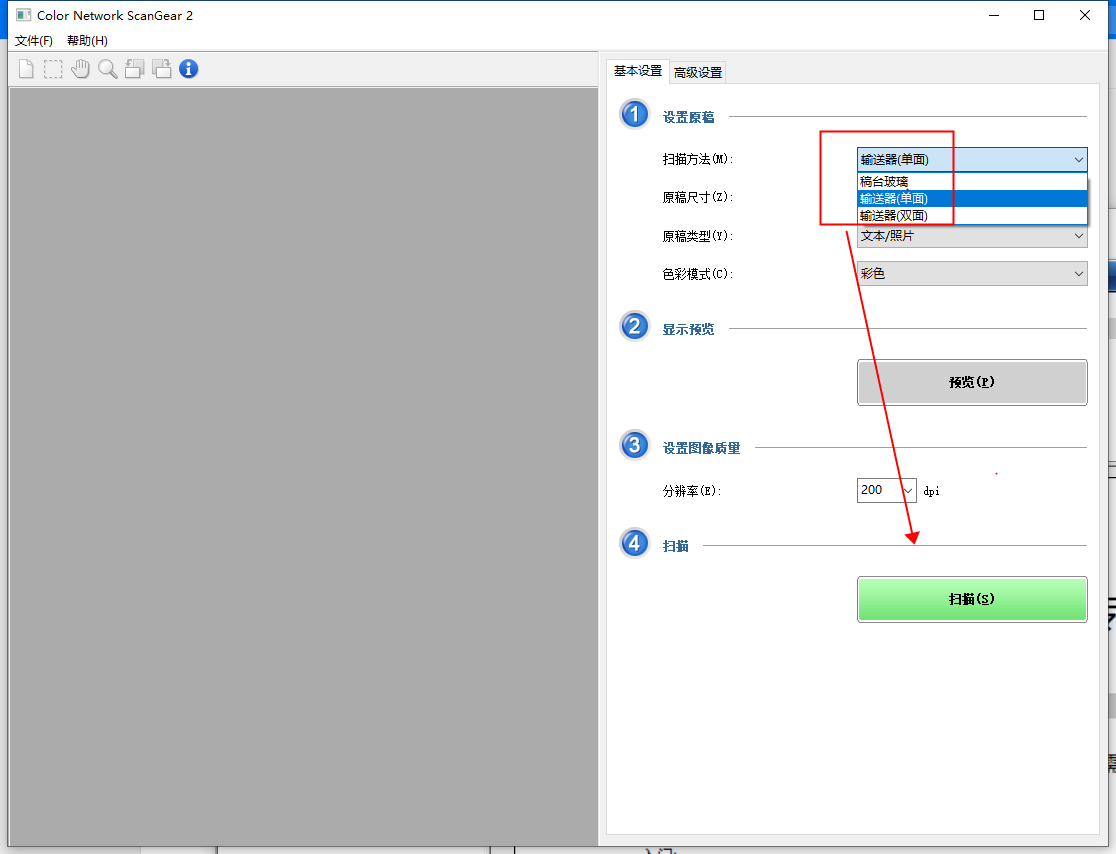Select 输送器(双面) in the dropdown list
The image size is (1116, 854).
[893, 215]
